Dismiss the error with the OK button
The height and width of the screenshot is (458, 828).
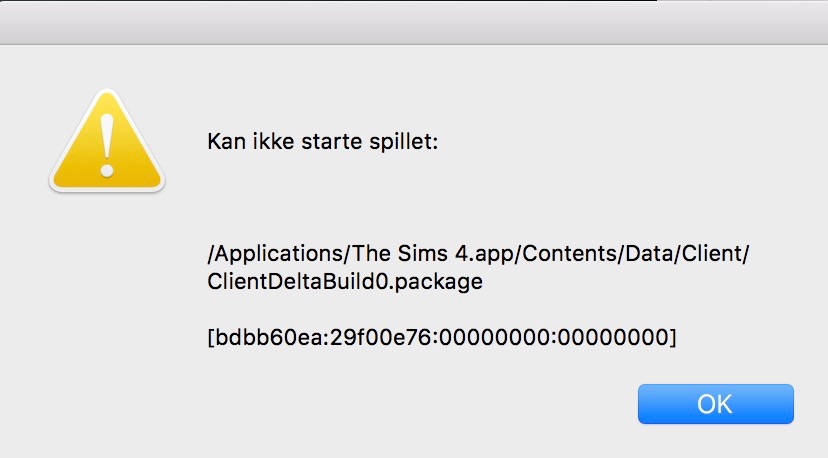pos(716,404)
